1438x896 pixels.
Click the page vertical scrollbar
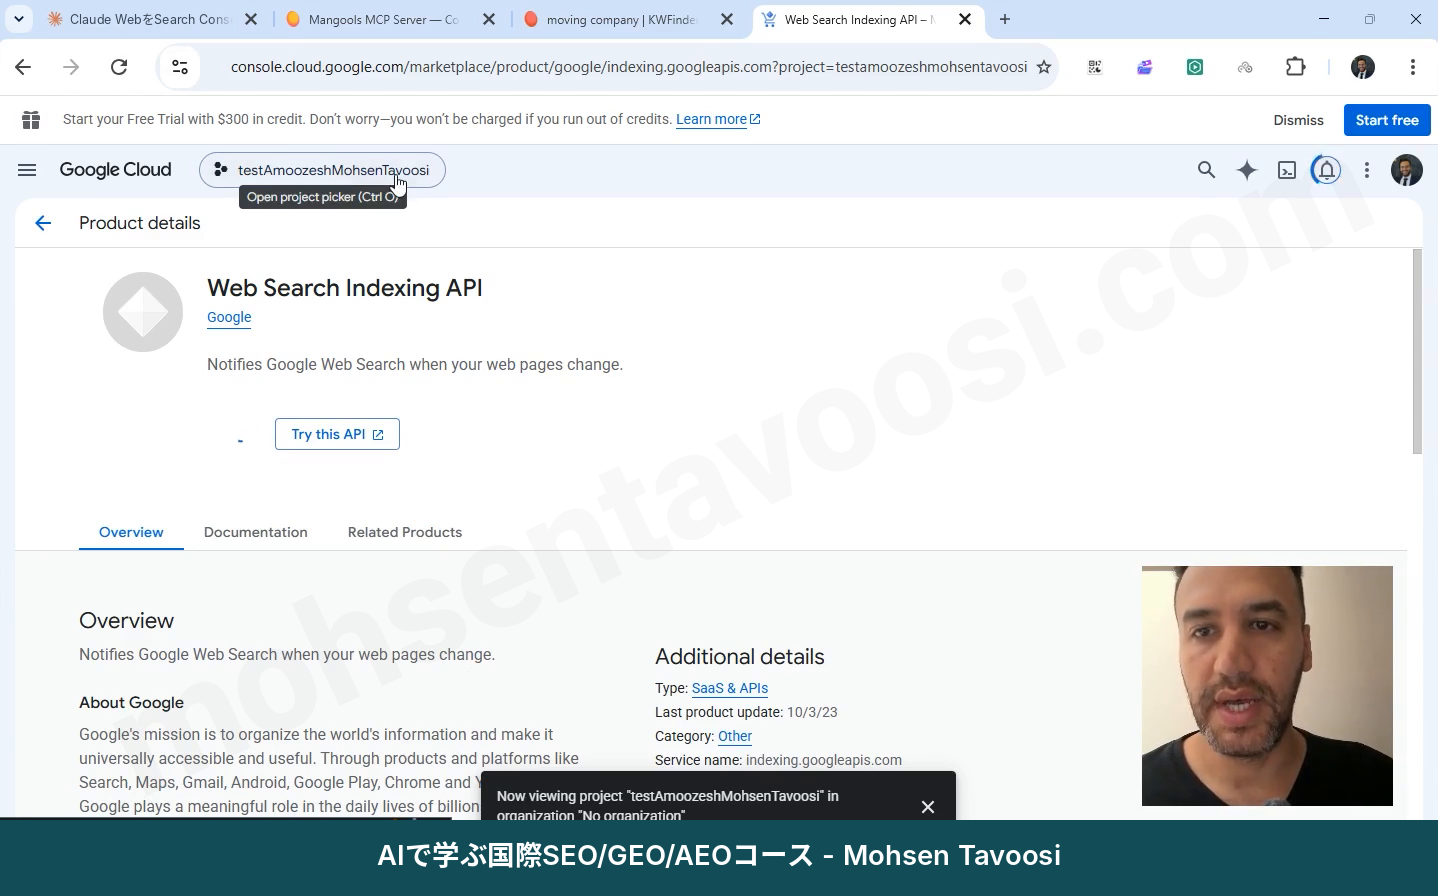pos(1417,352)
